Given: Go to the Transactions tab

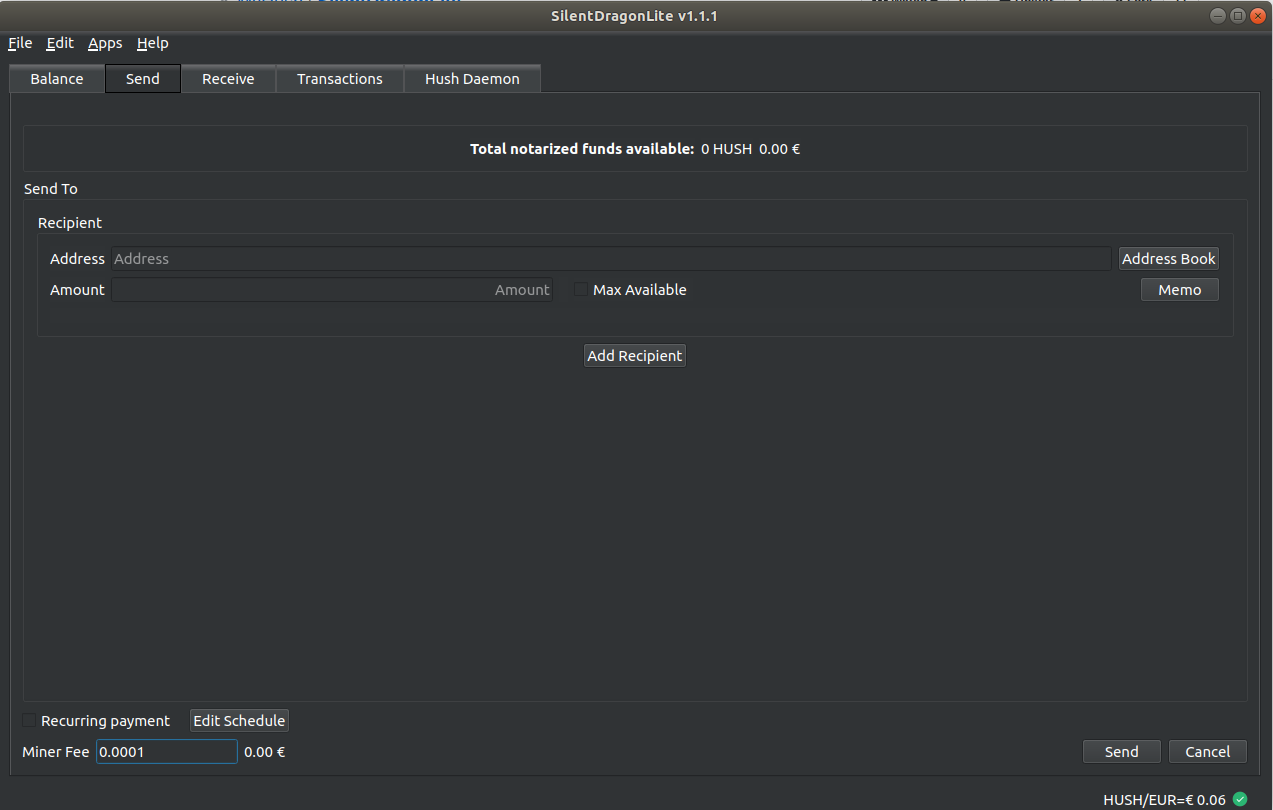Looking at the screenshot, I should 340,79.
